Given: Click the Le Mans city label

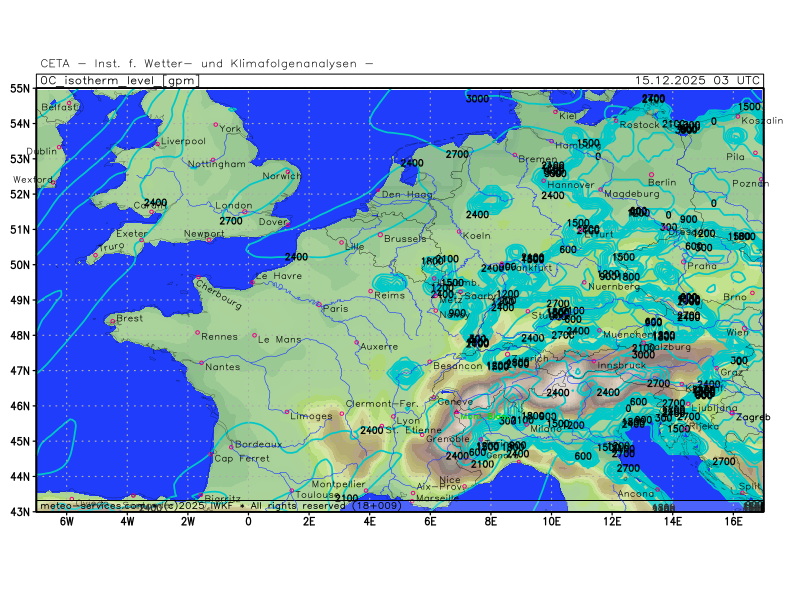Looking at the screenshot, I should tap(279, 339).
